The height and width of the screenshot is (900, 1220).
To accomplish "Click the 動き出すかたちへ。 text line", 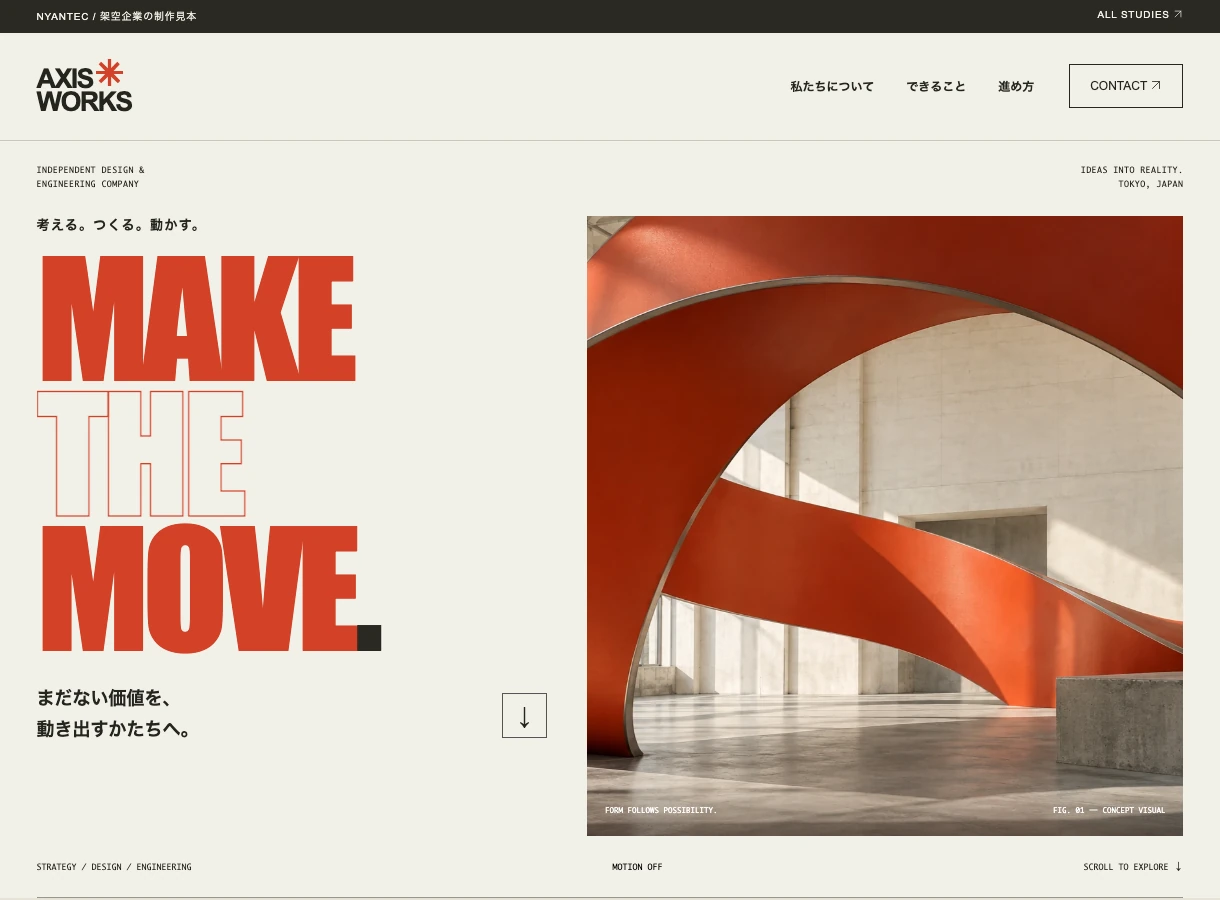I will pos(114,730).
